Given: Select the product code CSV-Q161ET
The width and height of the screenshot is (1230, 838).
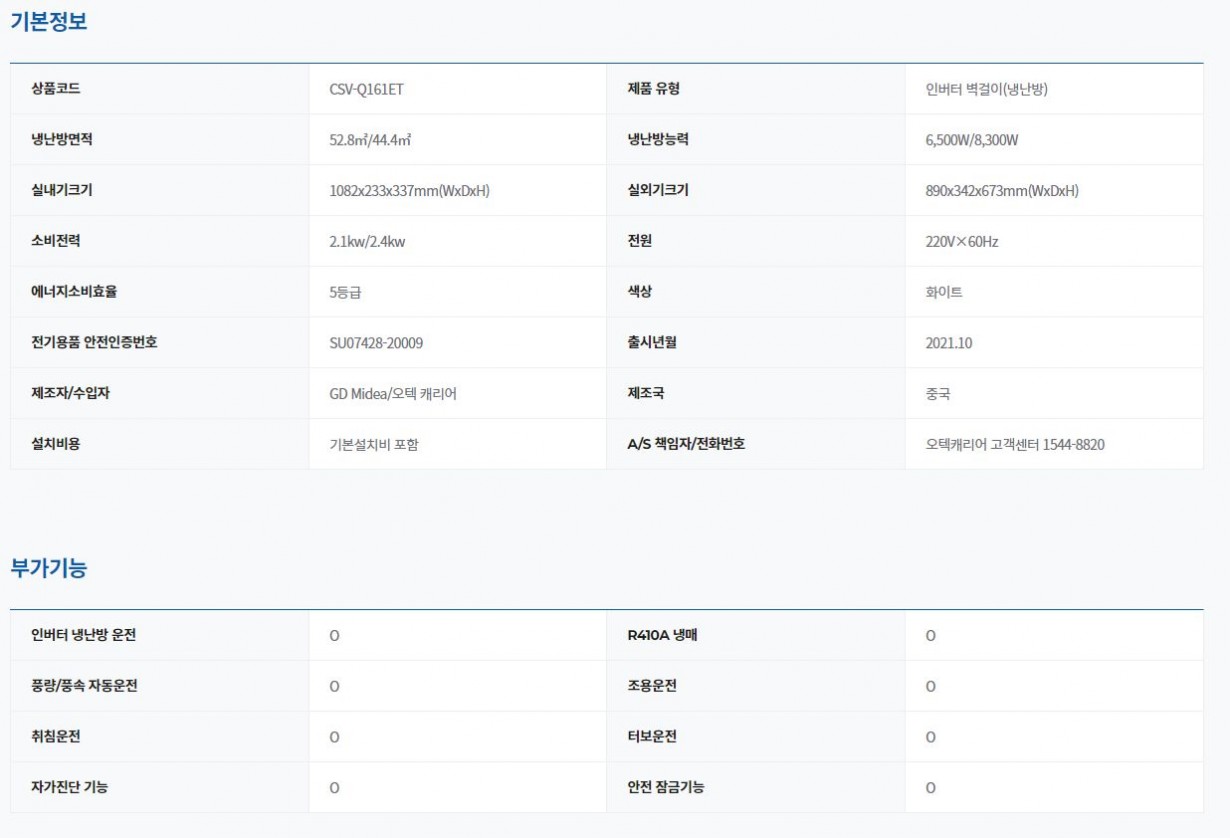Looking at the screenshot, I should coord(366,89).
